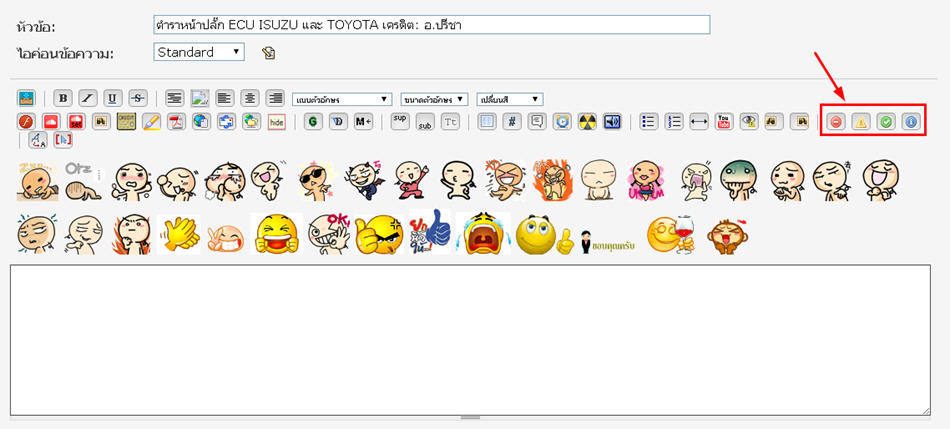Viewport: 950px width, 429px height.
Task: Embed a YouTube video
Action: (723, 122)
